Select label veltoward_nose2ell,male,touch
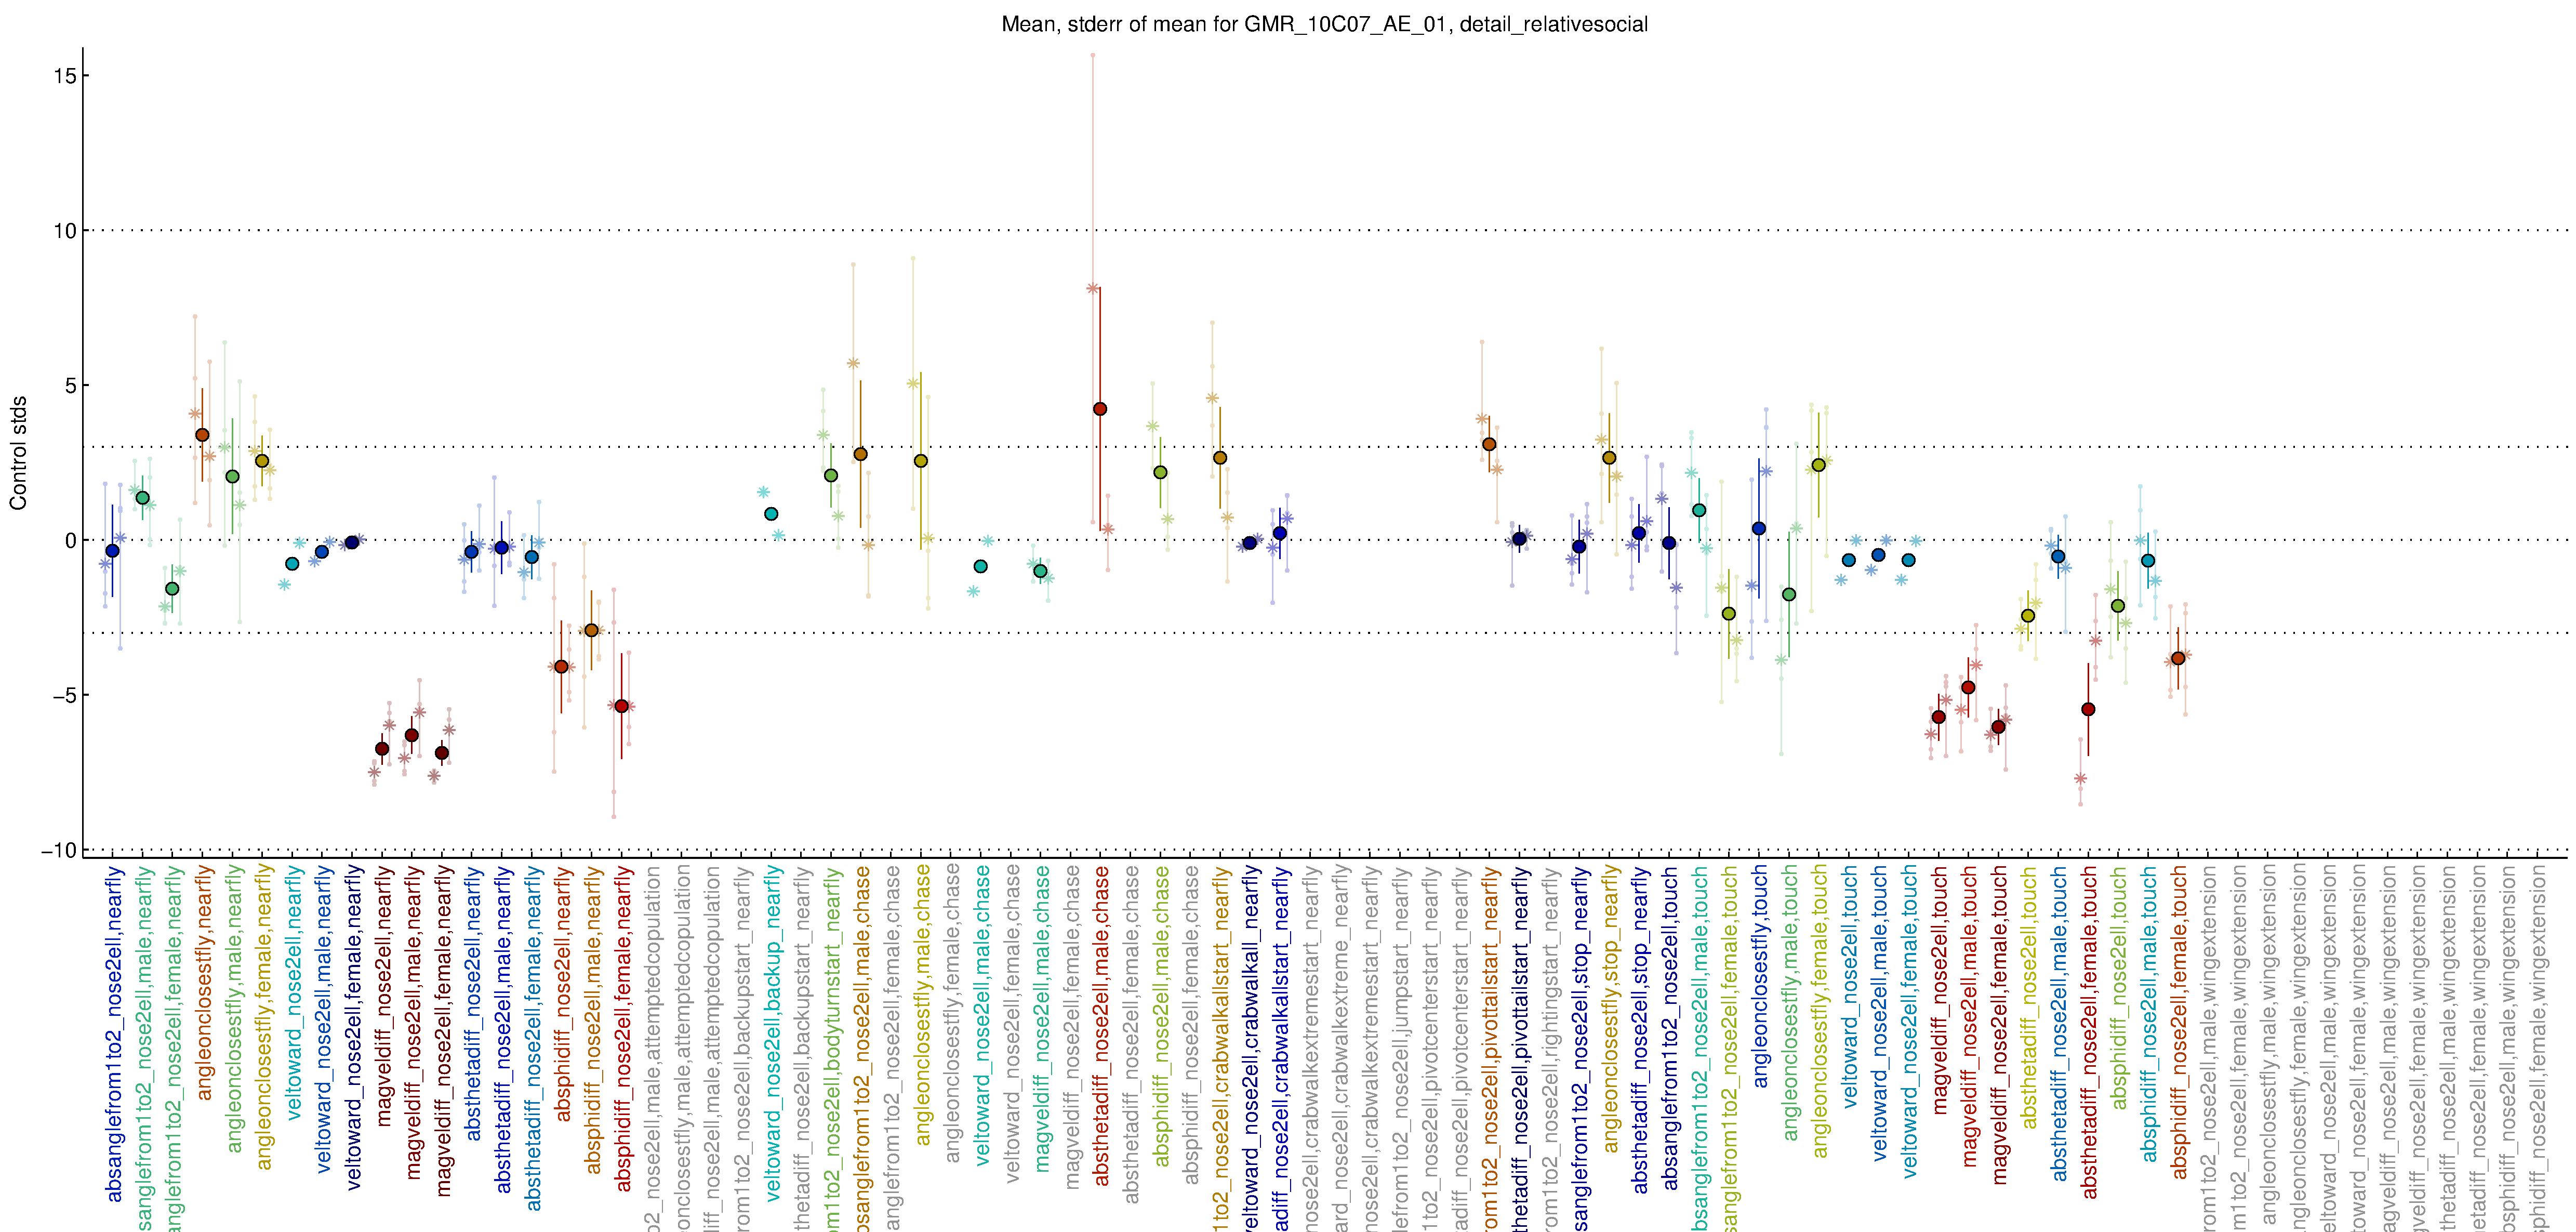 1881,1013
